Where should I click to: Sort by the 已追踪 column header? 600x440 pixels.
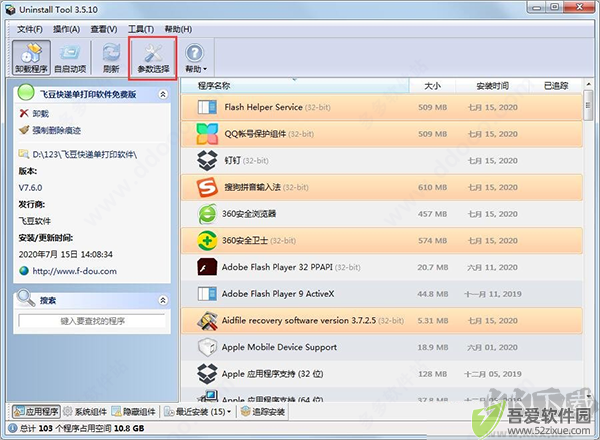(556, 86)
